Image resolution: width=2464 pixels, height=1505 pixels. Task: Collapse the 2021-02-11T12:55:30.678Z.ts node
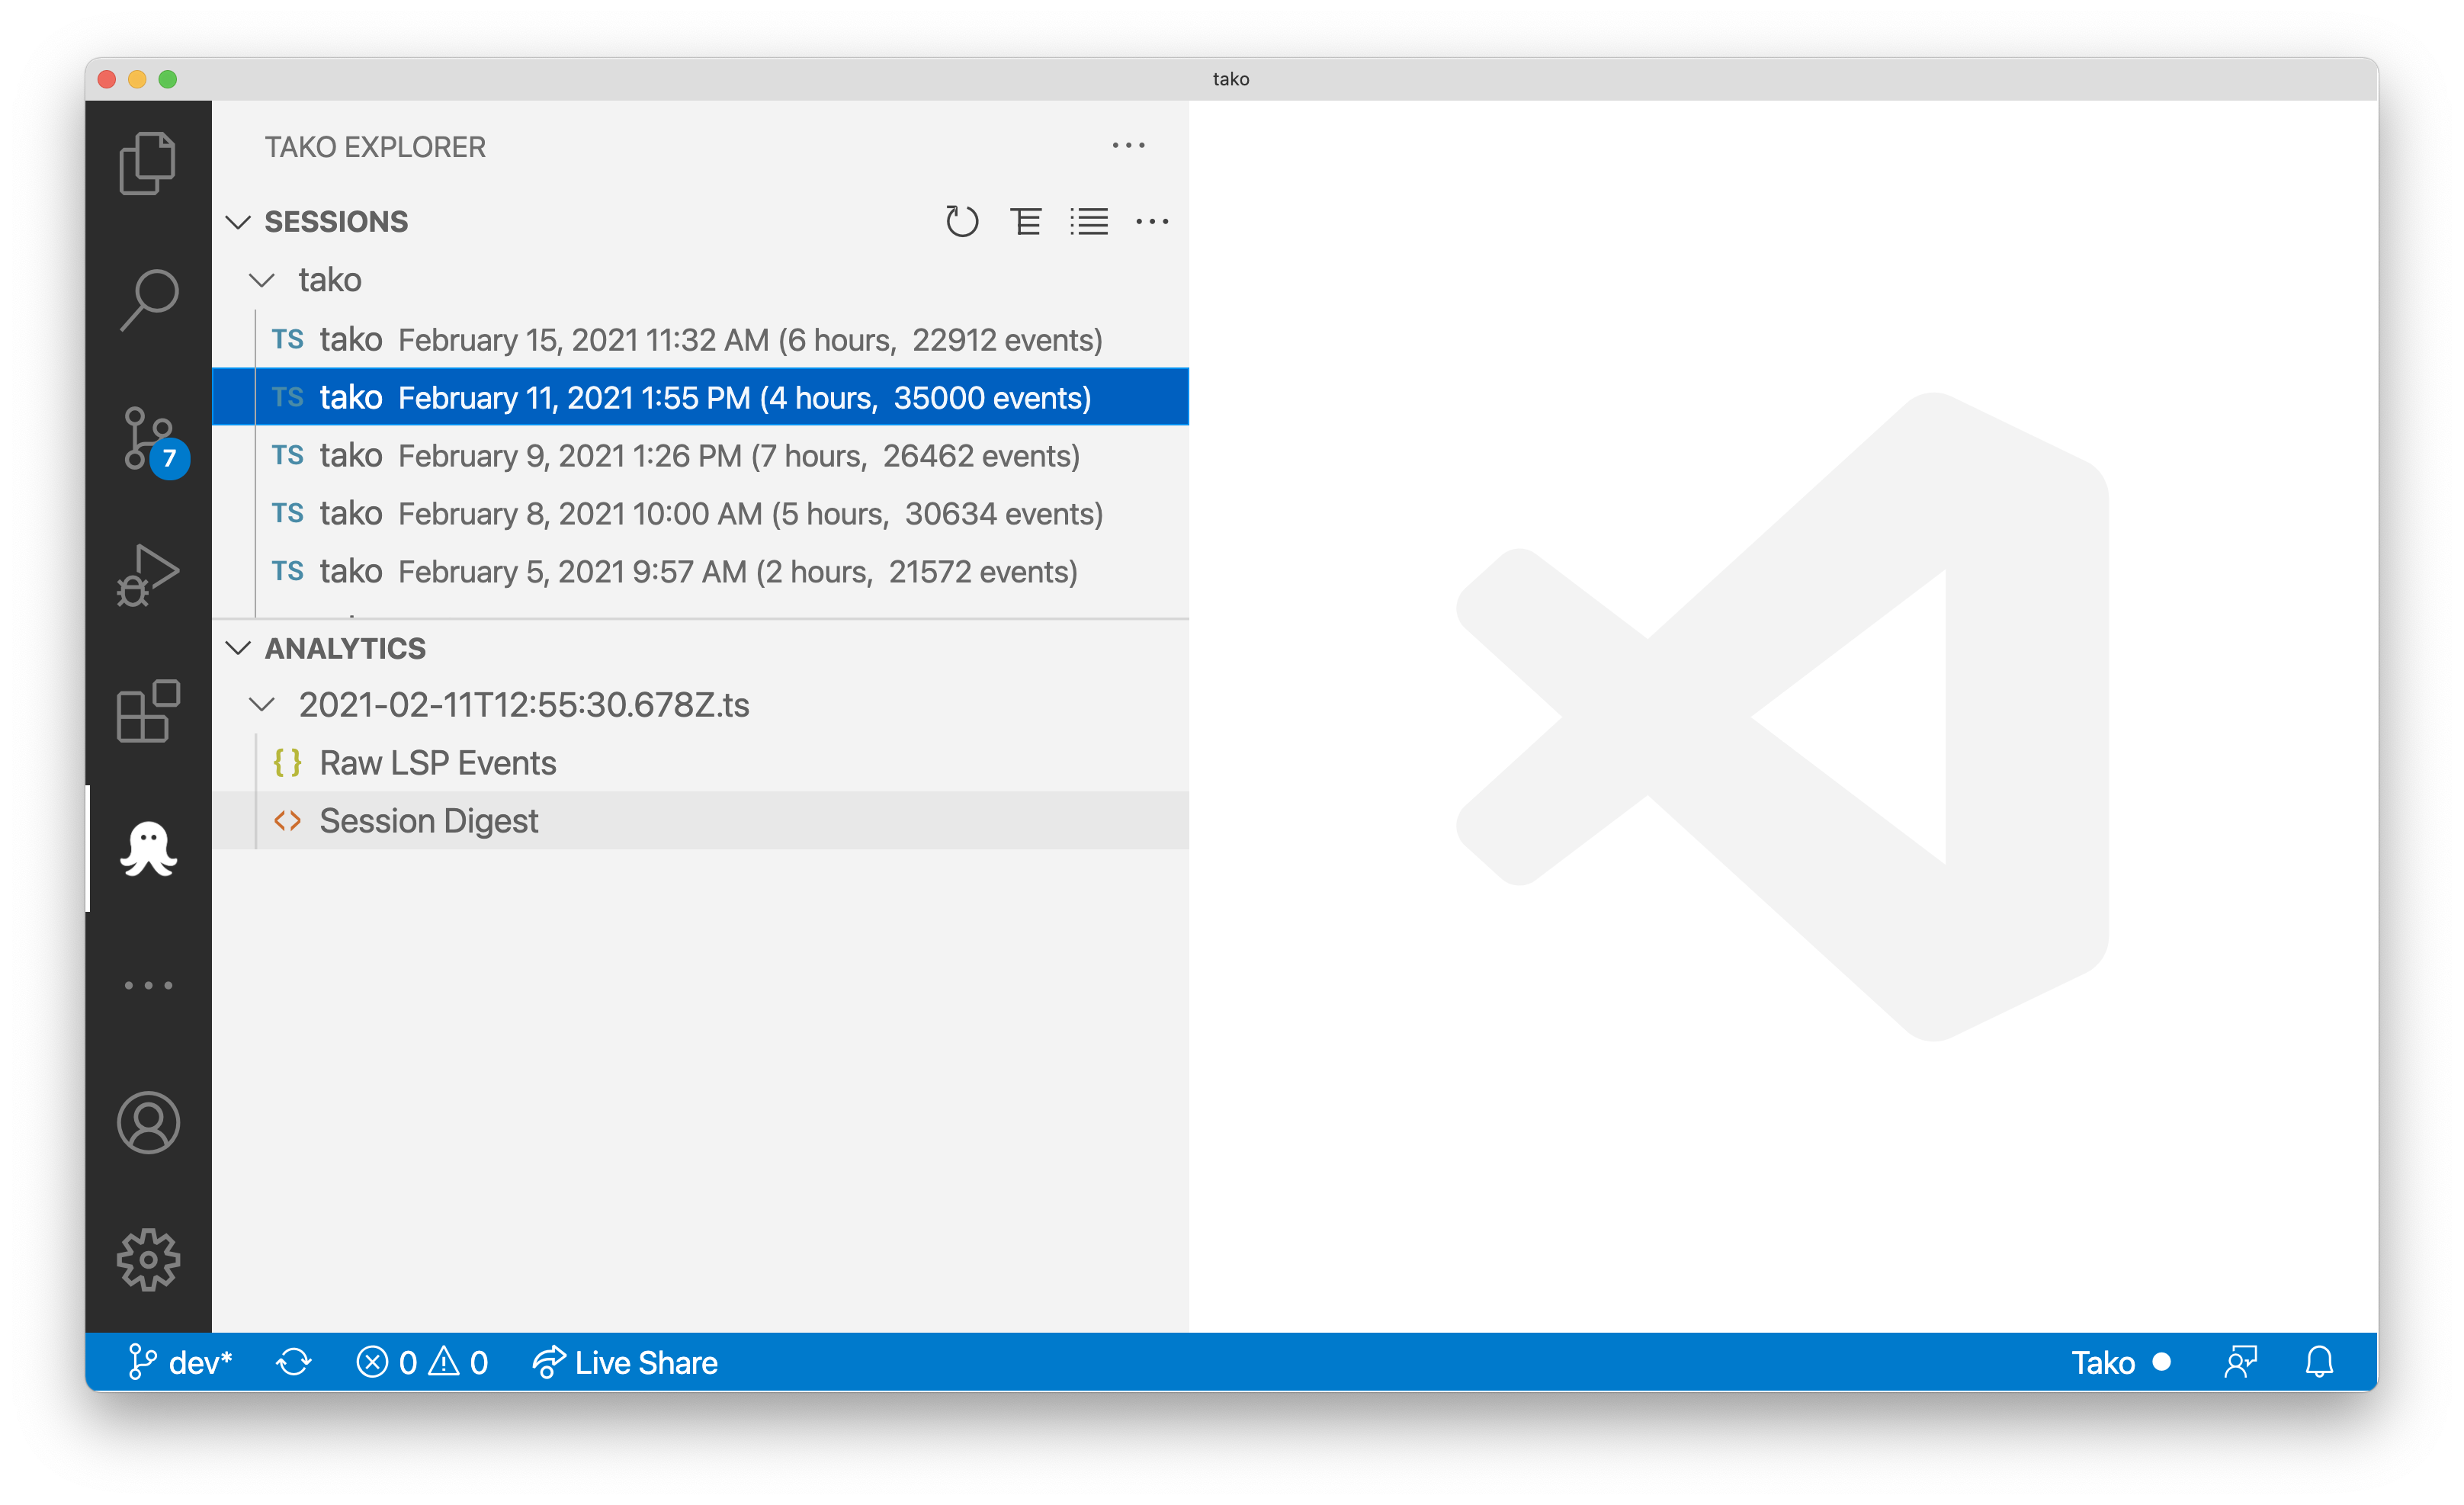tap(262, 705)
